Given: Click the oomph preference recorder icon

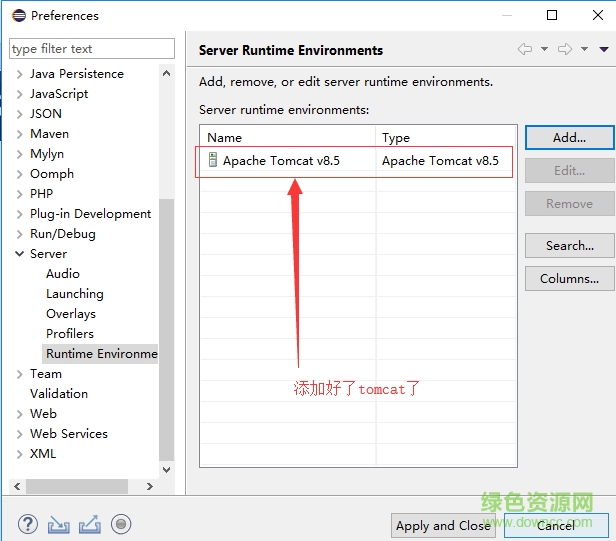Looking at the screenshot, I should pos(121,523).
